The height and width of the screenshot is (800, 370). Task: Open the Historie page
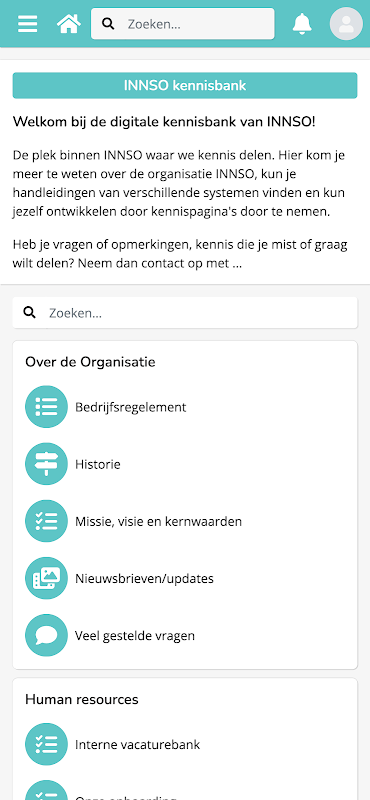[x=98, y=464]
